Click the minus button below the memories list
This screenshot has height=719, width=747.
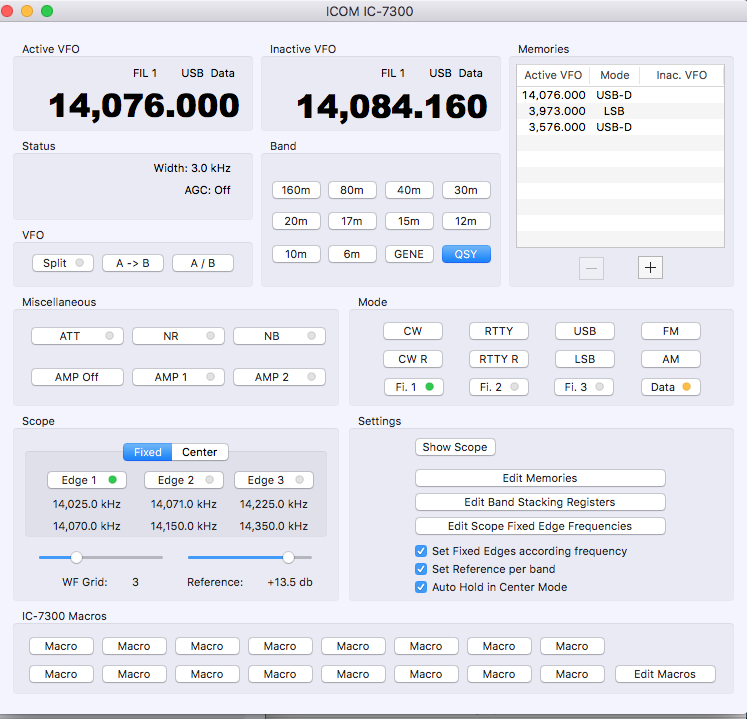coord(591,267)
